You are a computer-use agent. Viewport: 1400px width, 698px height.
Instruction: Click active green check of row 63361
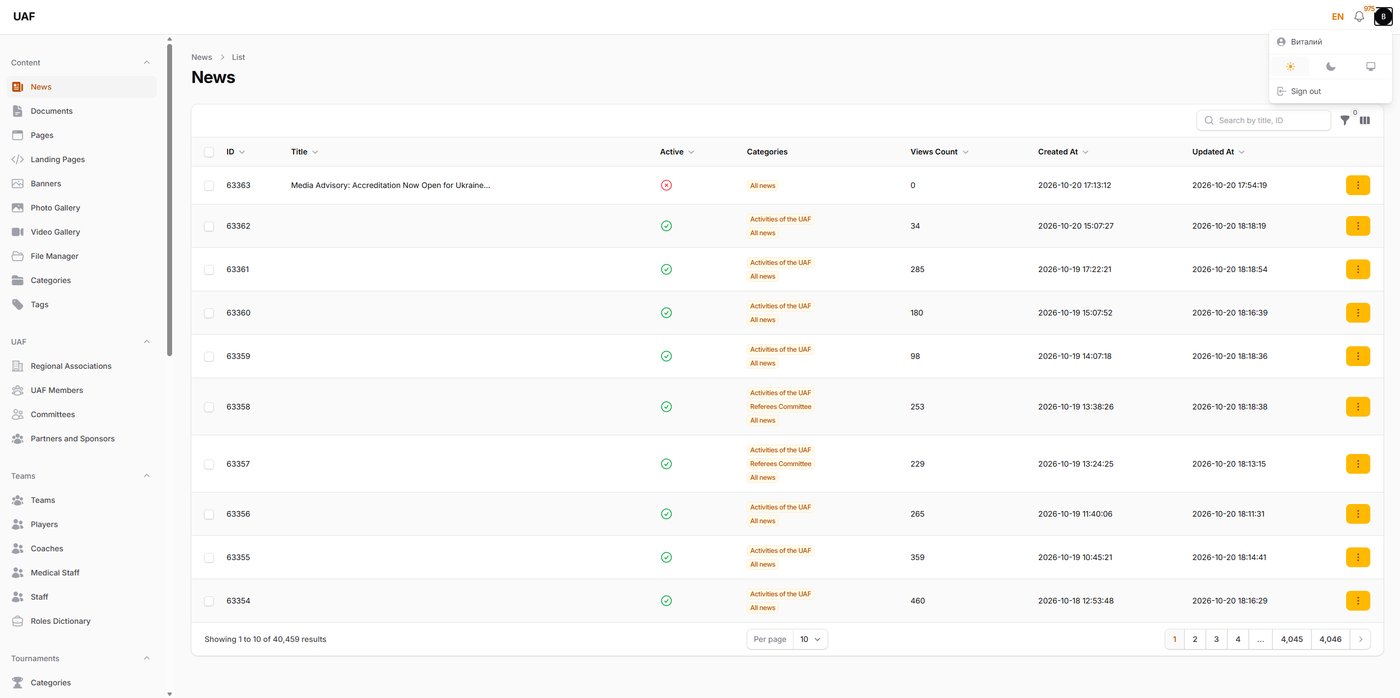coord(666,270)
